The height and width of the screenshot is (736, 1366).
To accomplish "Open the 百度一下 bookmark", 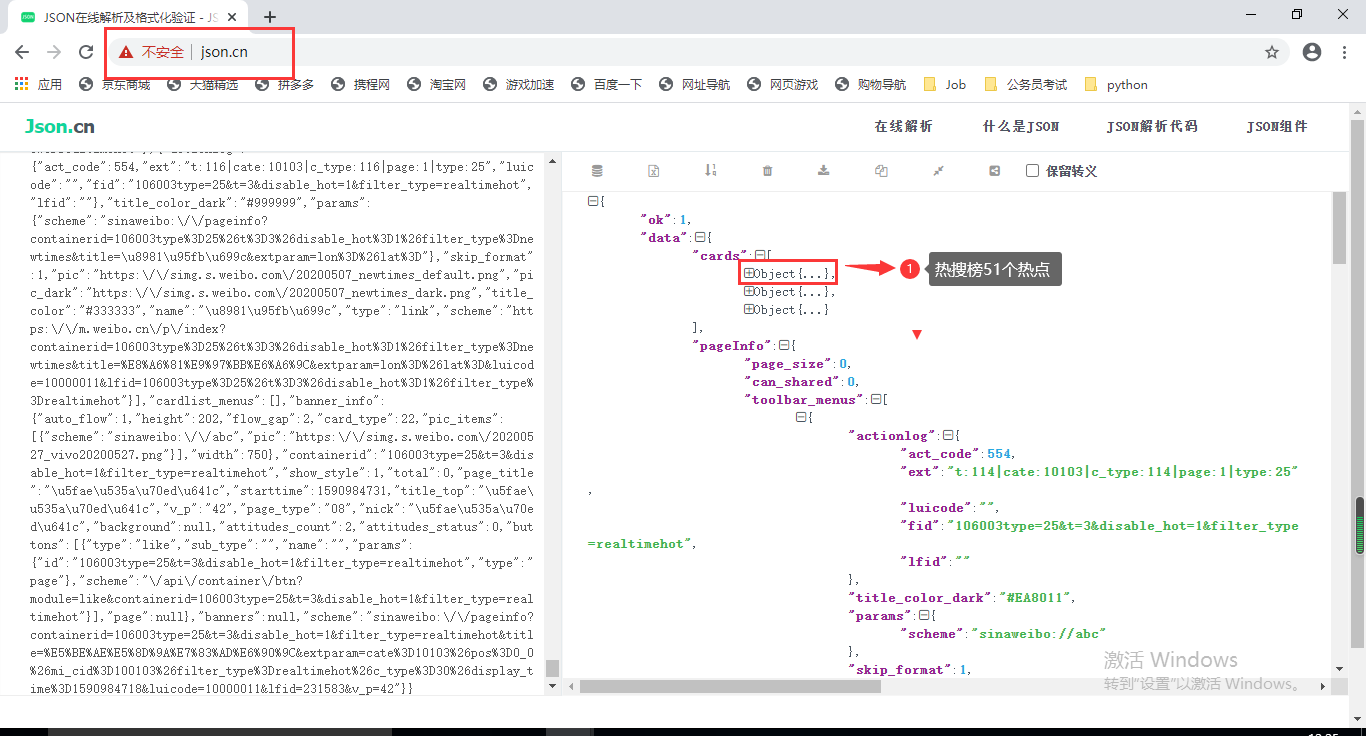I will click(607, 85).
